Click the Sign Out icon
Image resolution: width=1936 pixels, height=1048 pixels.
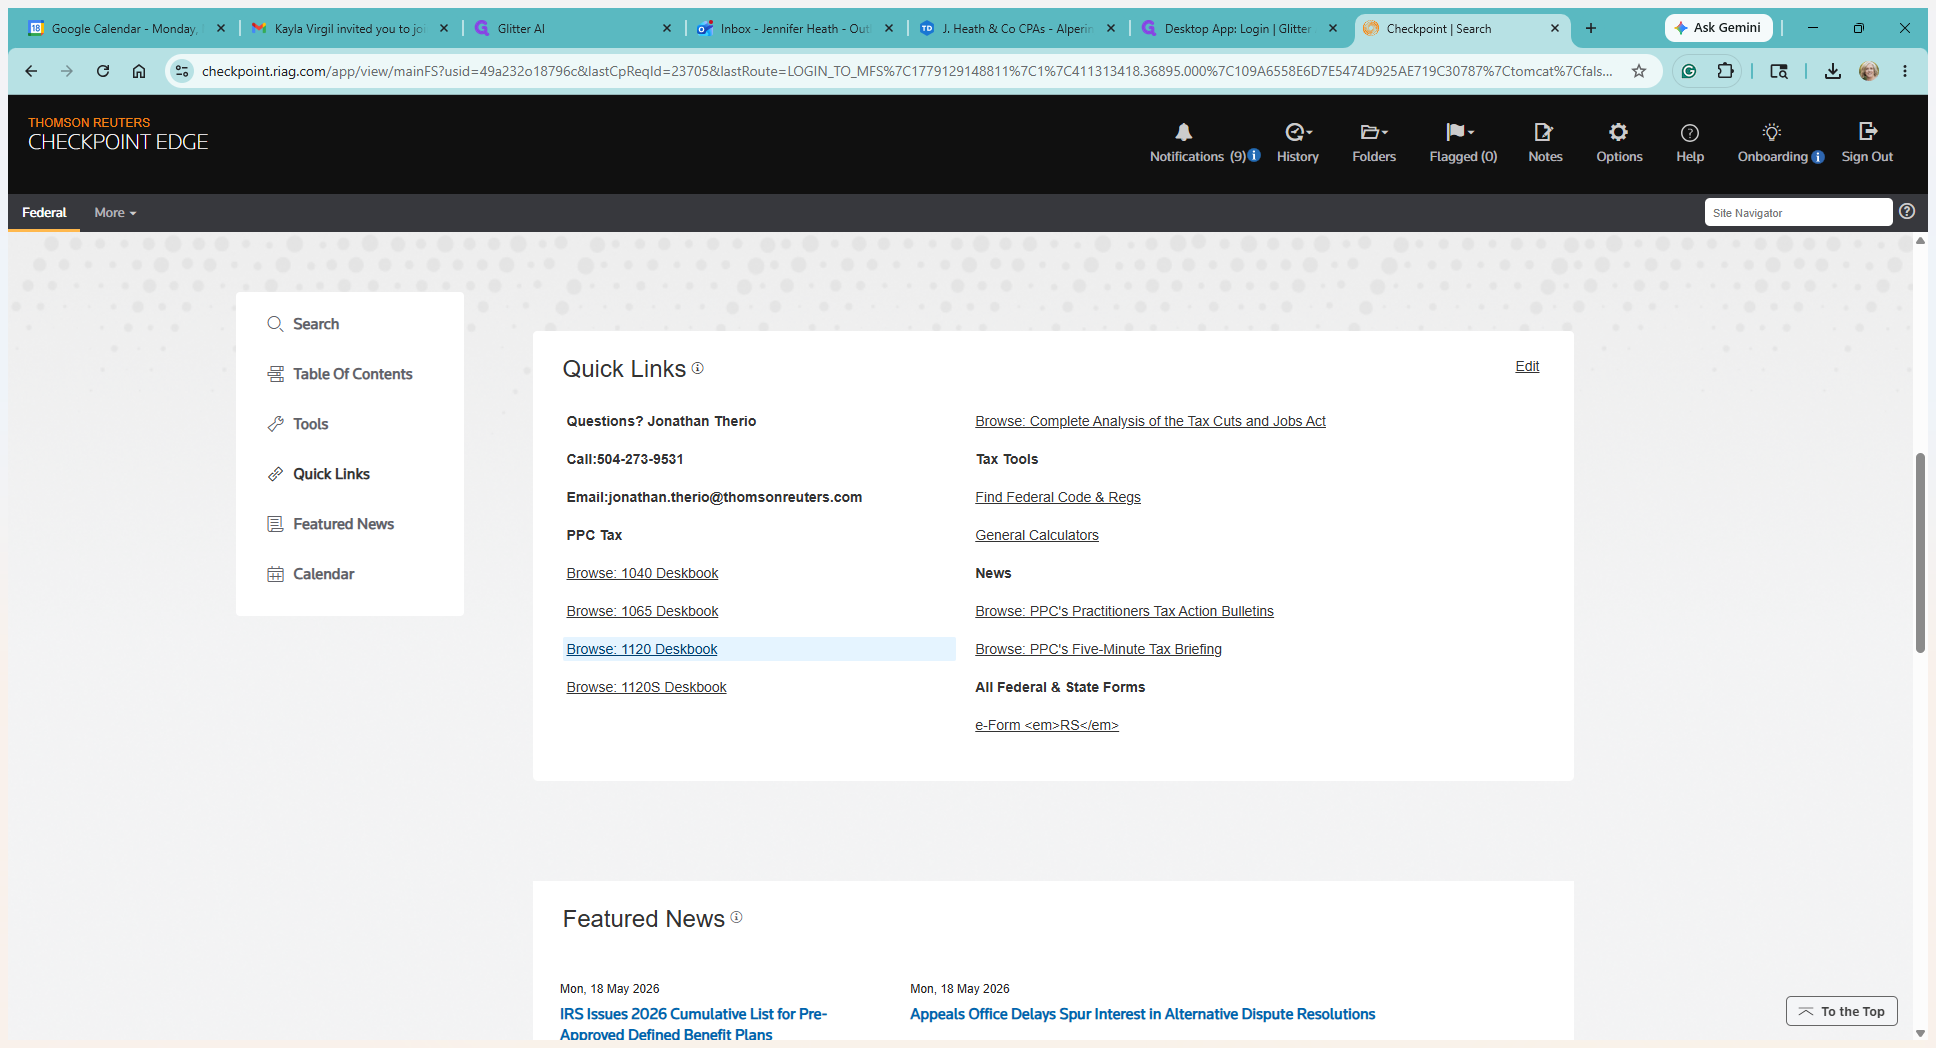click(x=1867, y=132)
